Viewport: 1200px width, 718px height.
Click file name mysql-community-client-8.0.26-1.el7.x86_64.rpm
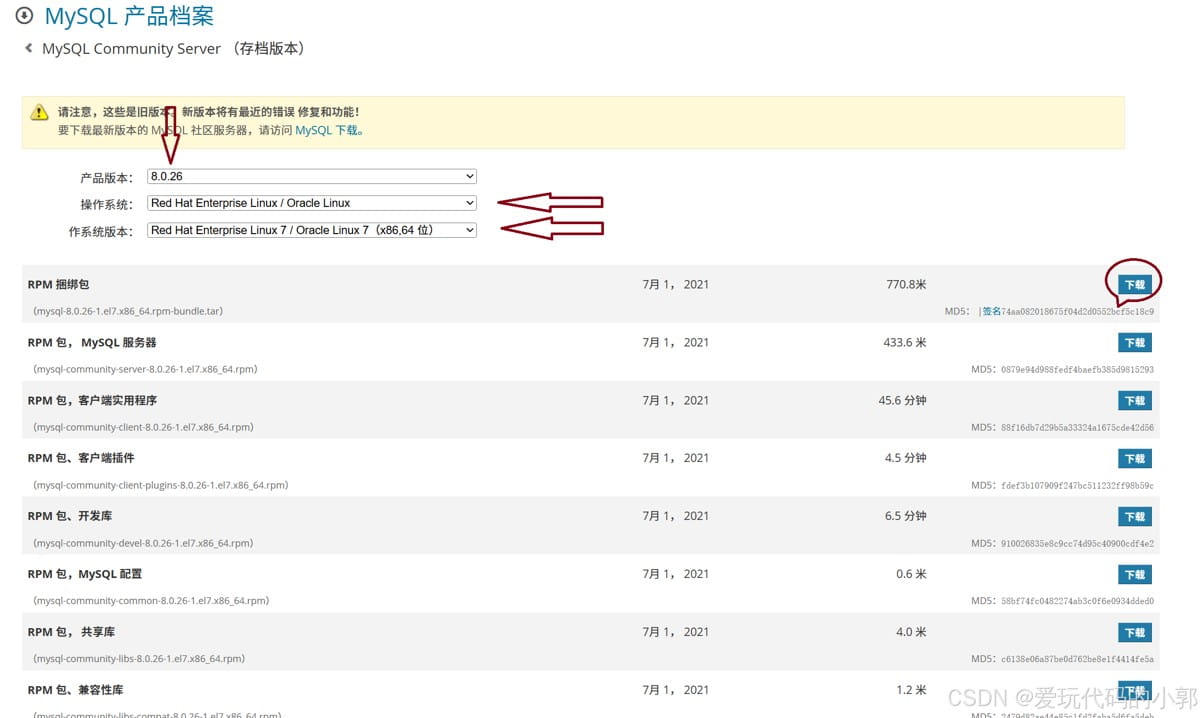pos(143,427)
